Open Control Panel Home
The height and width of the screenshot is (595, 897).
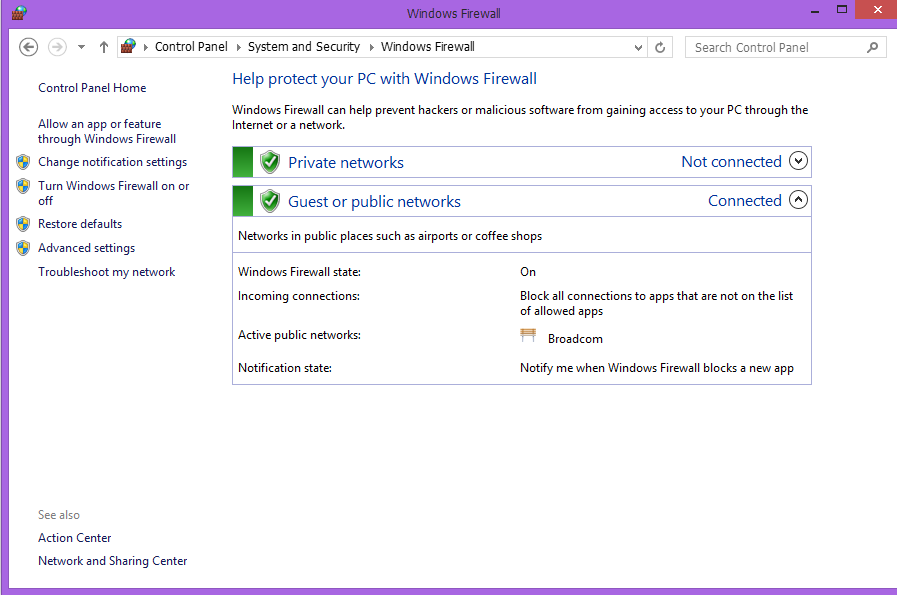pos(92,88)
